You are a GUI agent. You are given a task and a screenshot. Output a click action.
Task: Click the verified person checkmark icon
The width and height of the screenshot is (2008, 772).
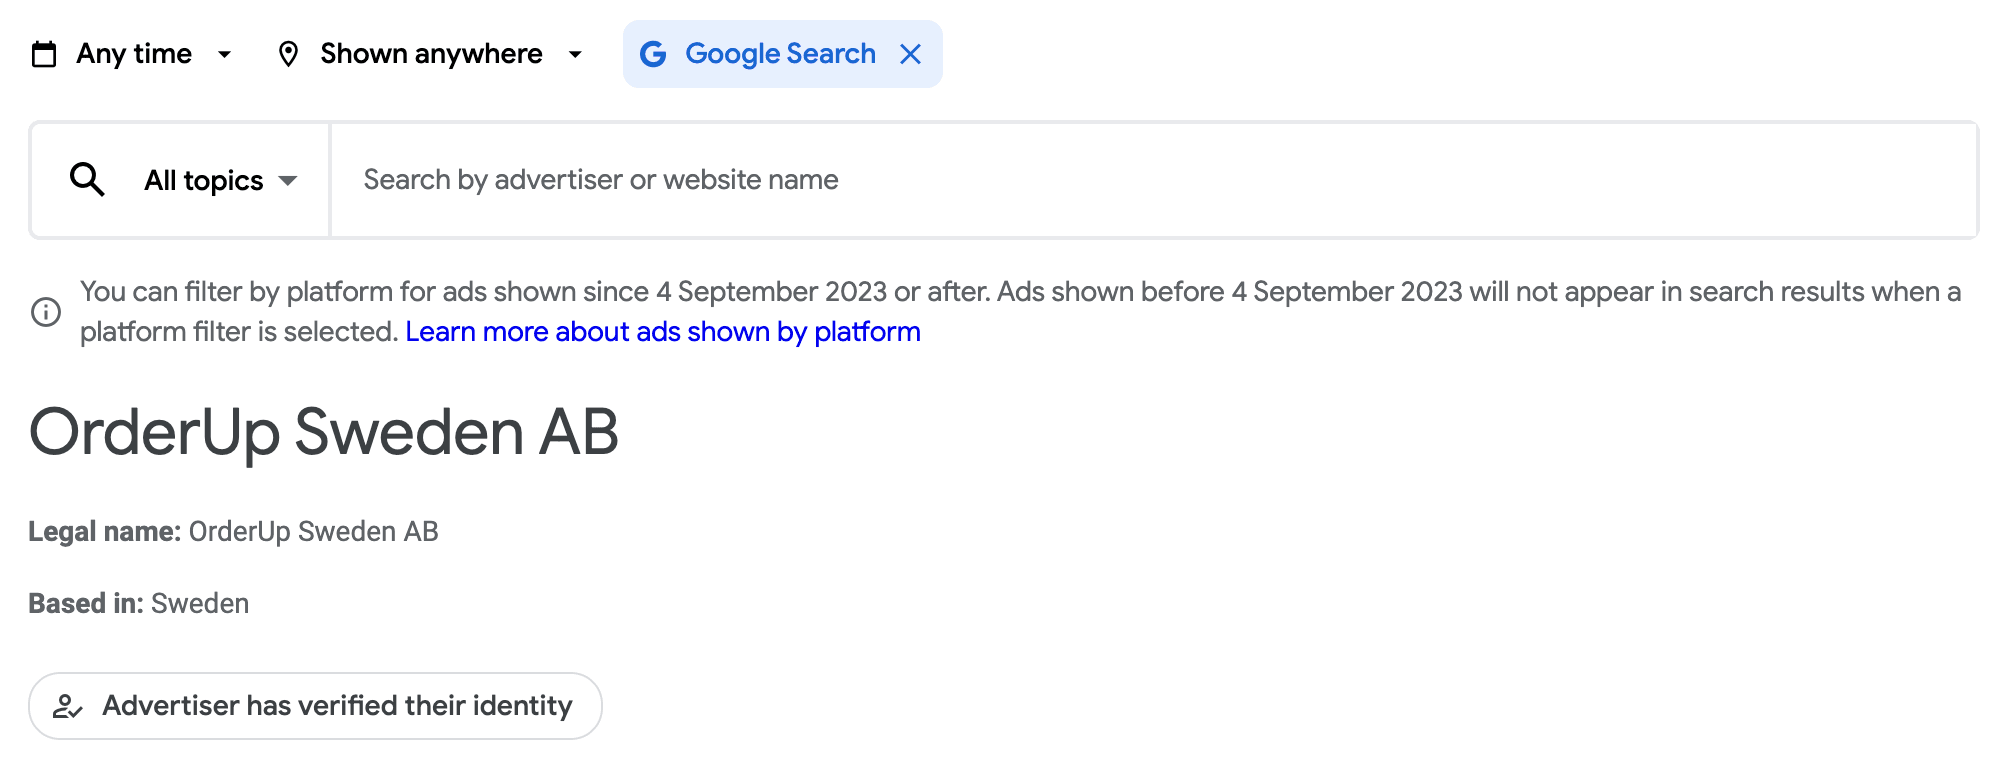click(67, 707)
